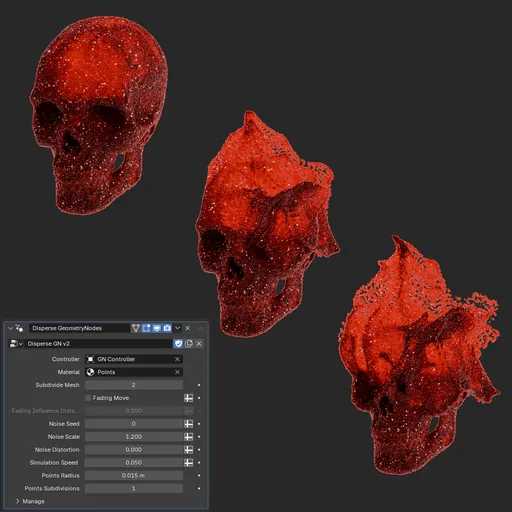This screenshot has width=512, height=512.
Task: Click the Points Radius value 0.015 m
Action: pyautogui.click(x=134, y=476)
